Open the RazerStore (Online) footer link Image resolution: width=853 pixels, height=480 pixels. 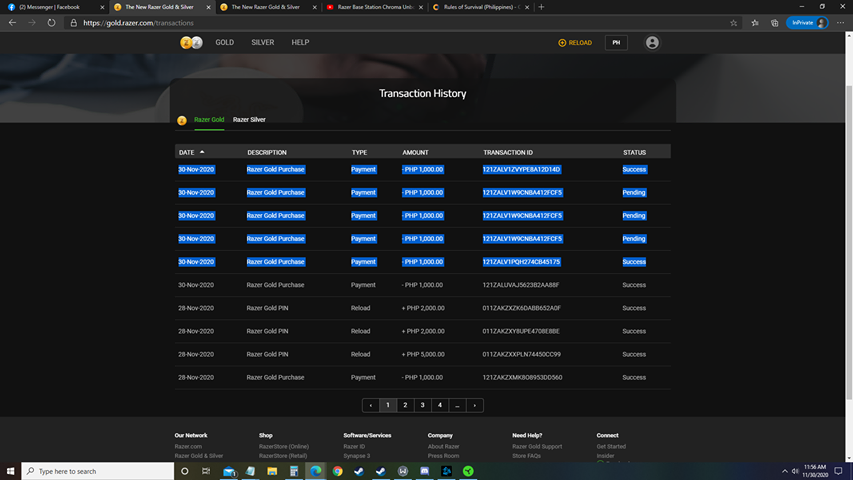click(284, 447)
